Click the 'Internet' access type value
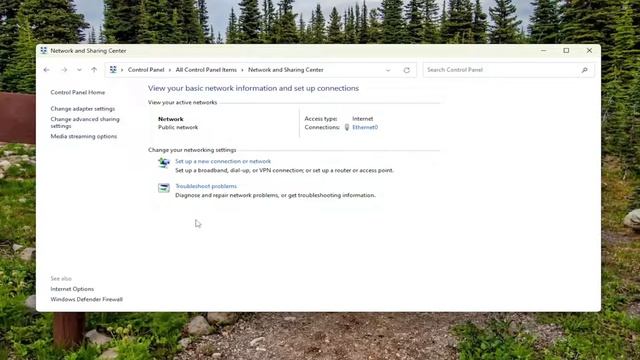The width and height of the screenshot is (640, 360). (362, 119)
